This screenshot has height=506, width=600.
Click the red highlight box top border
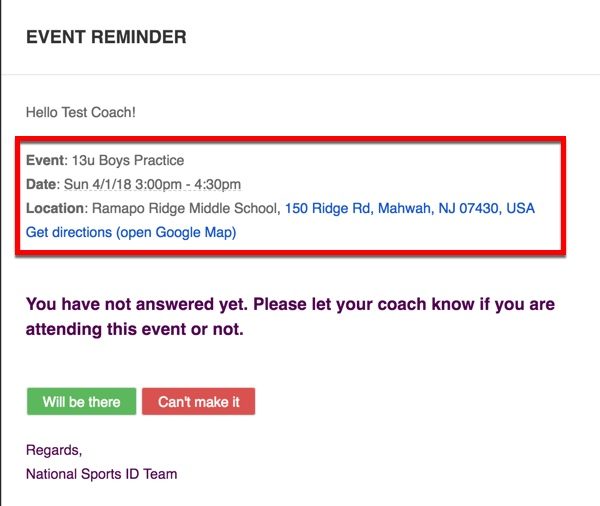point(290,139)
